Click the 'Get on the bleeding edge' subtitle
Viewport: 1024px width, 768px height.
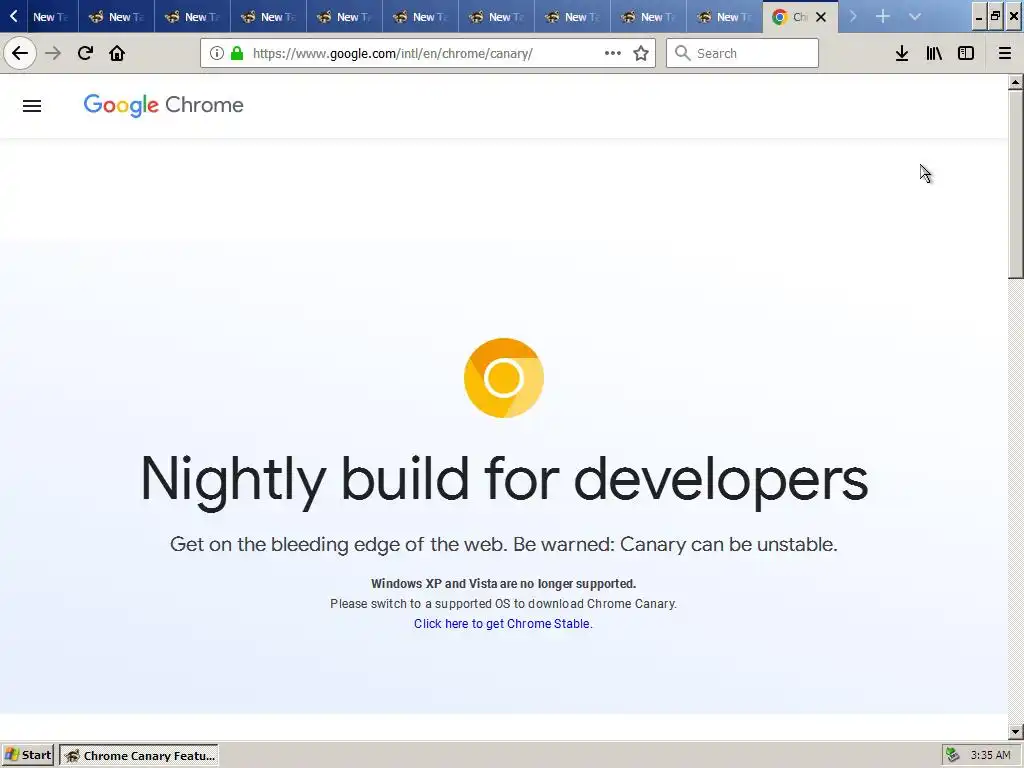point(504,544)
